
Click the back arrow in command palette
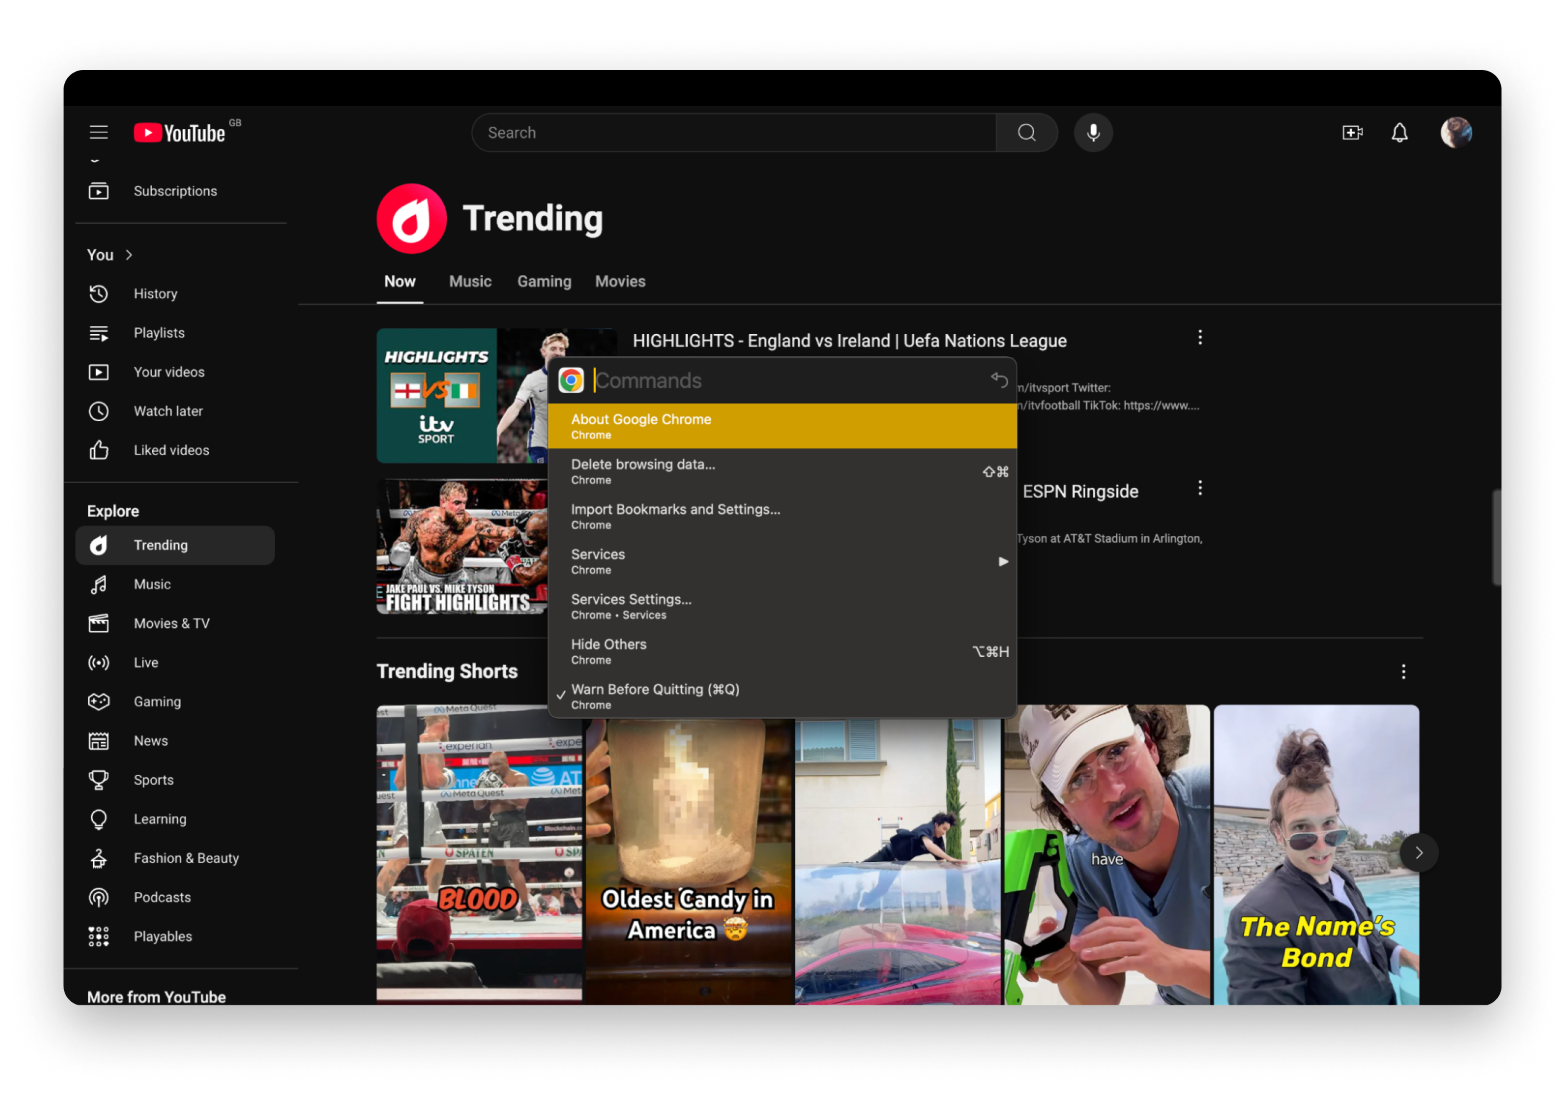point(999,379)
